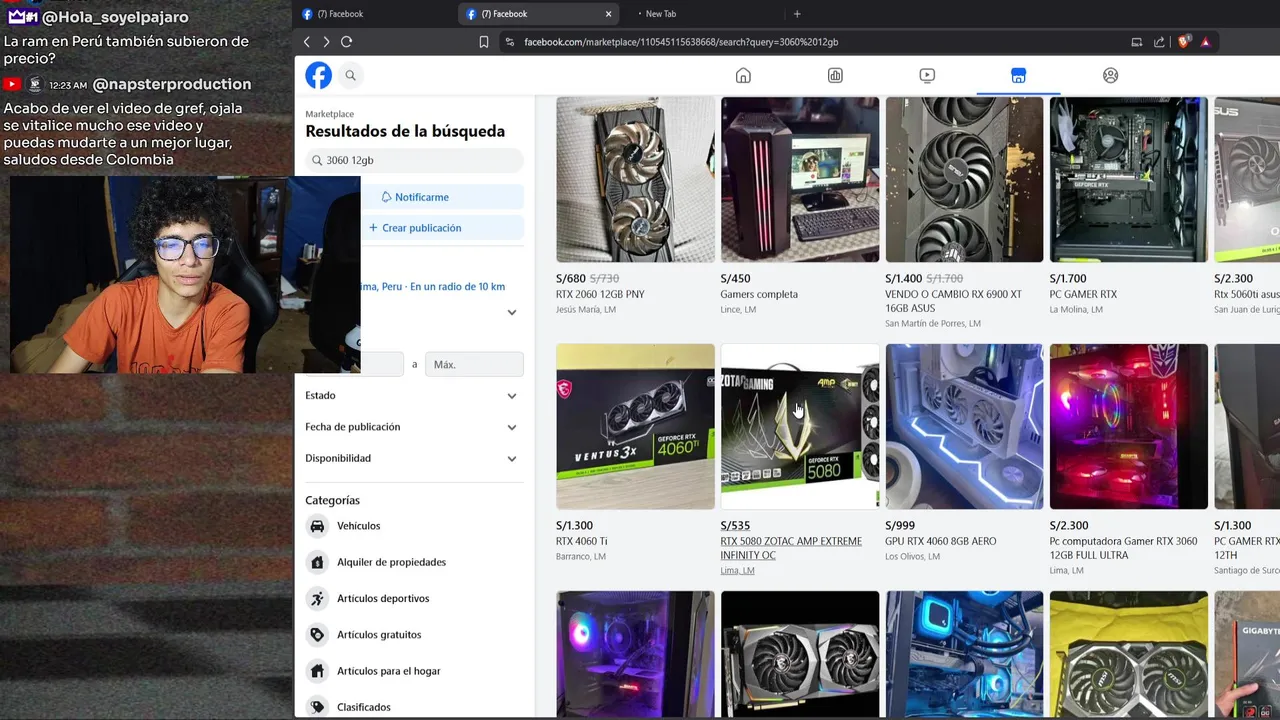1280x720 pixels.
Task: Click the RTX 2060 12GB PNY title text
Action: coord(600,295)
